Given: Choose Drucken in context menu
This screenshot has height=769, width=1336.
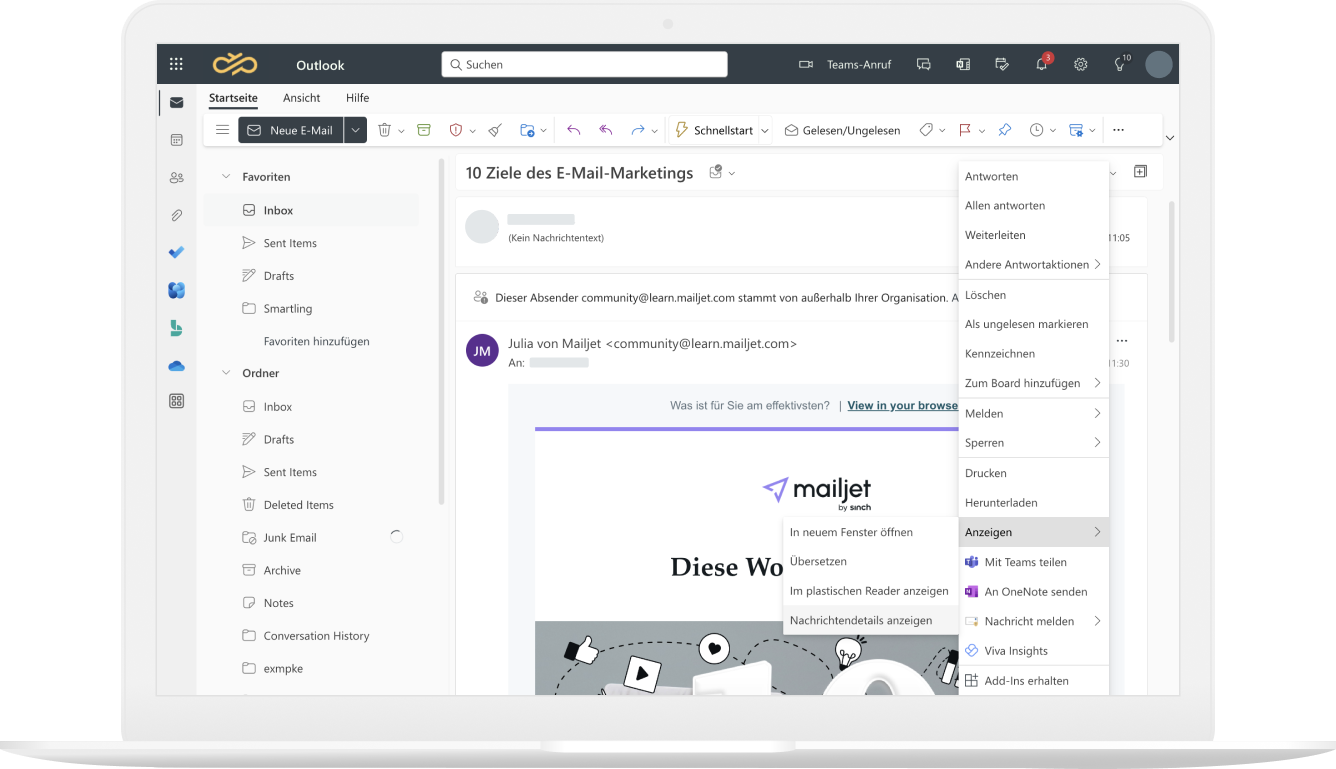Looking at the screenshot, I should click(x=1033, y=473).
